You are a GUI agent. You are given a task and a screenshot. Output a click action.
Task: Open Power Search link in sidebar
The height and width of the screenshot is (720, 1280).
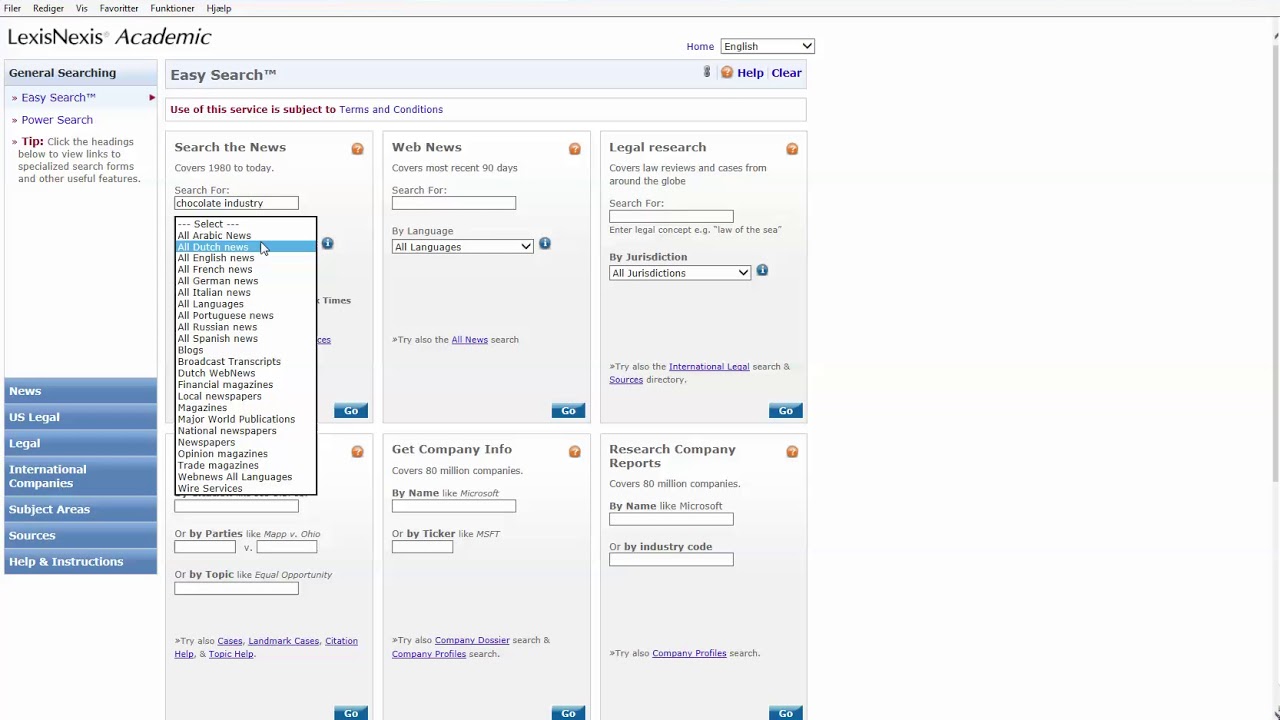[57, 120]
